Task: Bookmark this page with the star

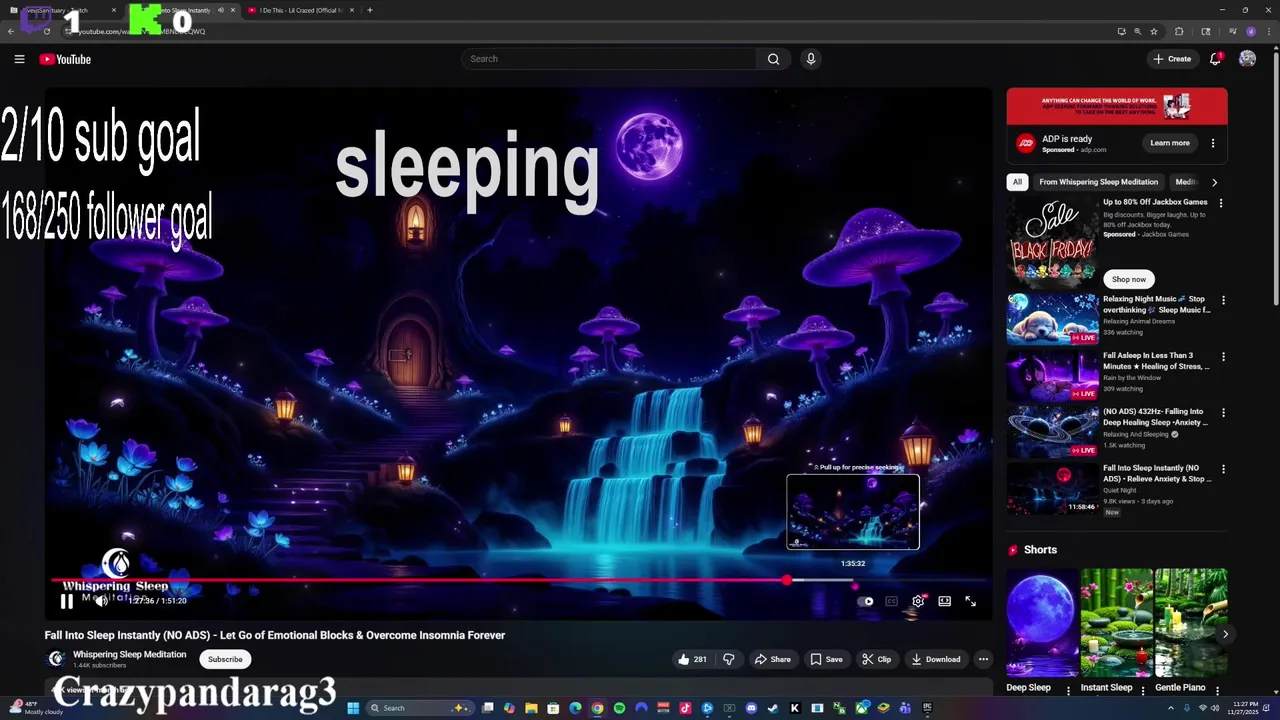Action: click(1154, 31)
